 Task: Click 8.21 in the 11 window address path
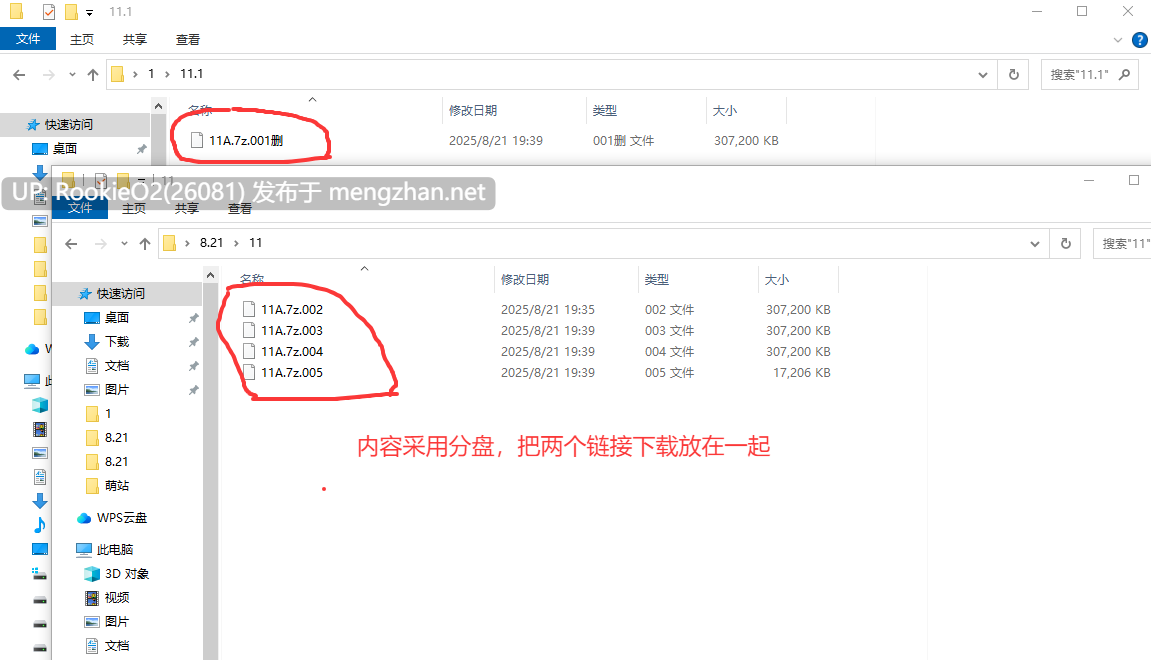tap(211, 242)
